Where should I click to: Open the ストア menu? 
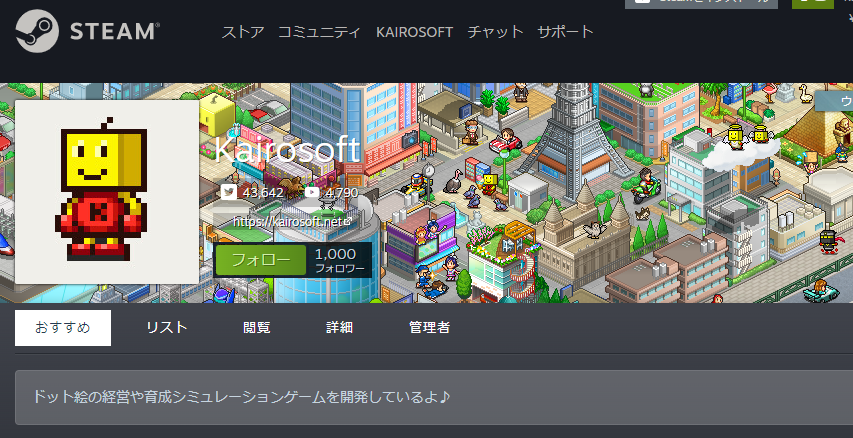coord(243,32)
